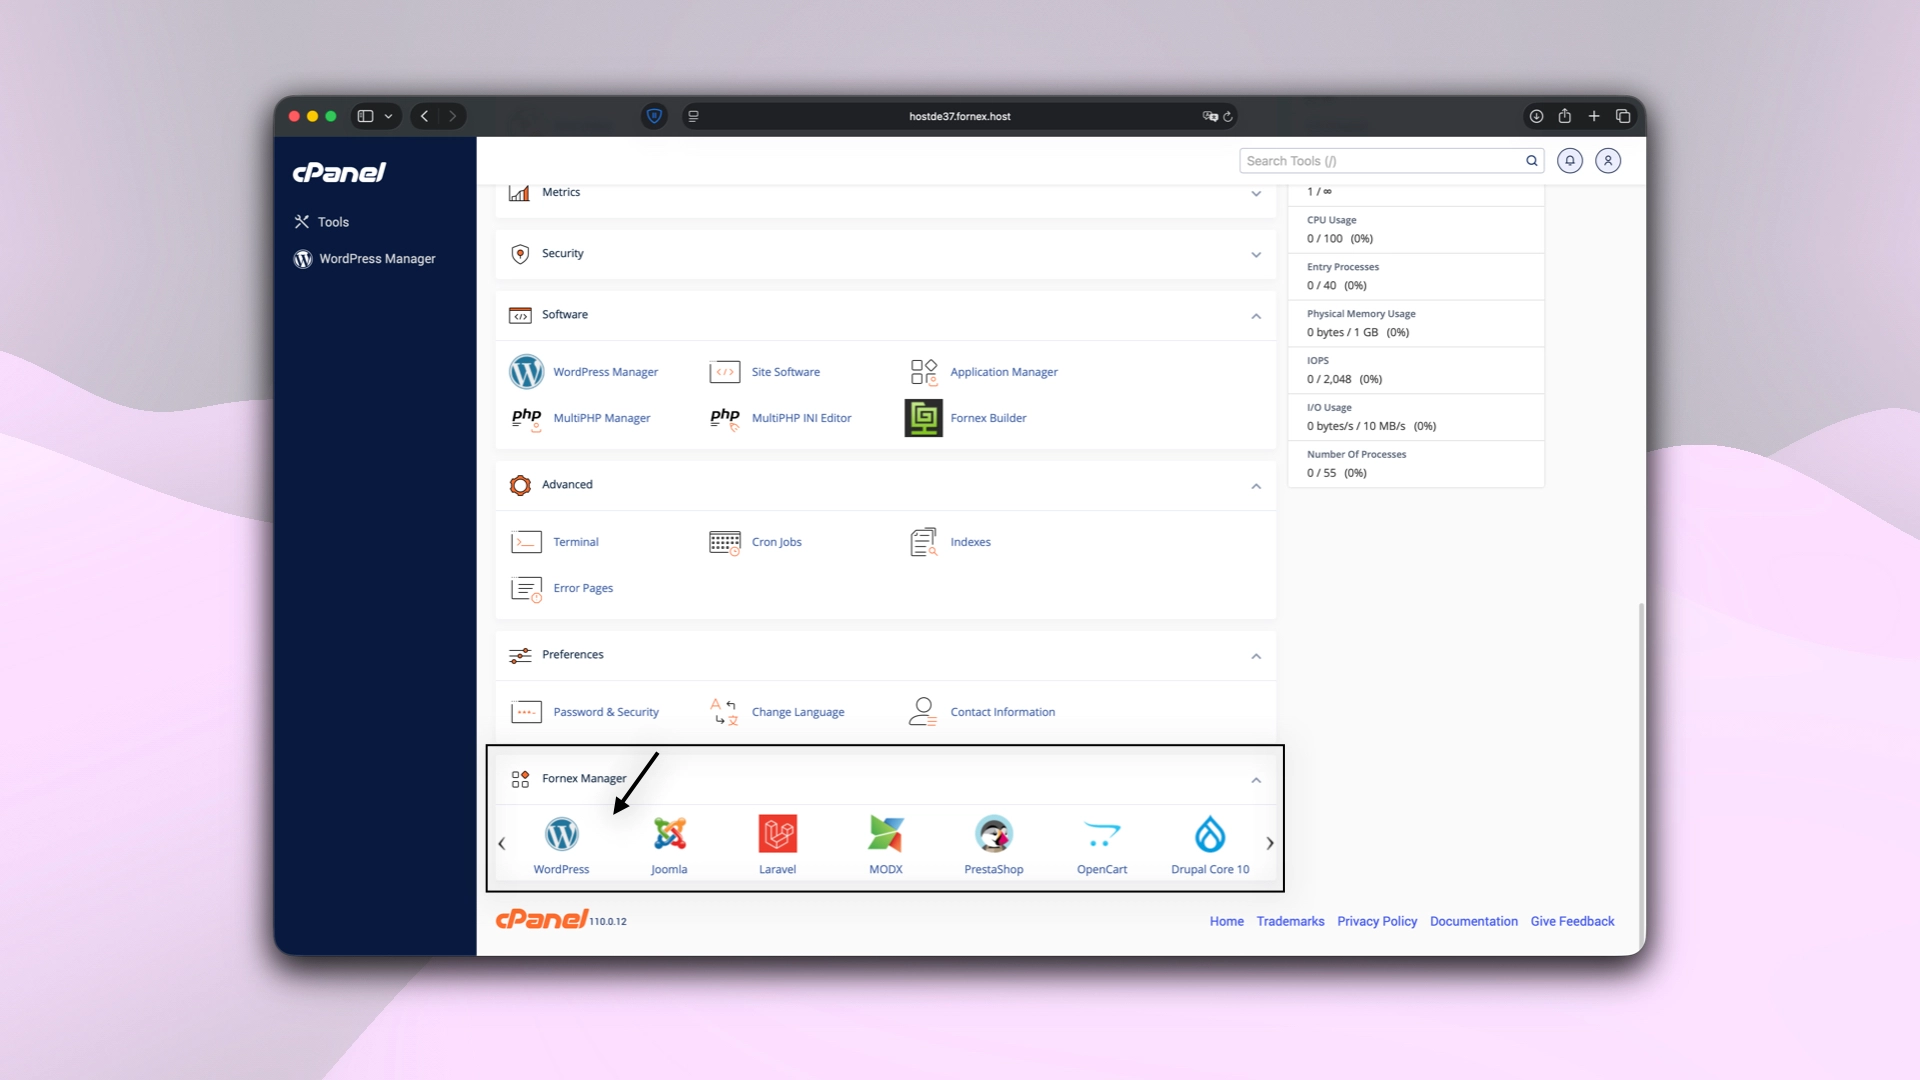The width and height of the screenshot is (1920, 1080).
Task: Open the notifications bell
Action: (x=1569, y=160)
